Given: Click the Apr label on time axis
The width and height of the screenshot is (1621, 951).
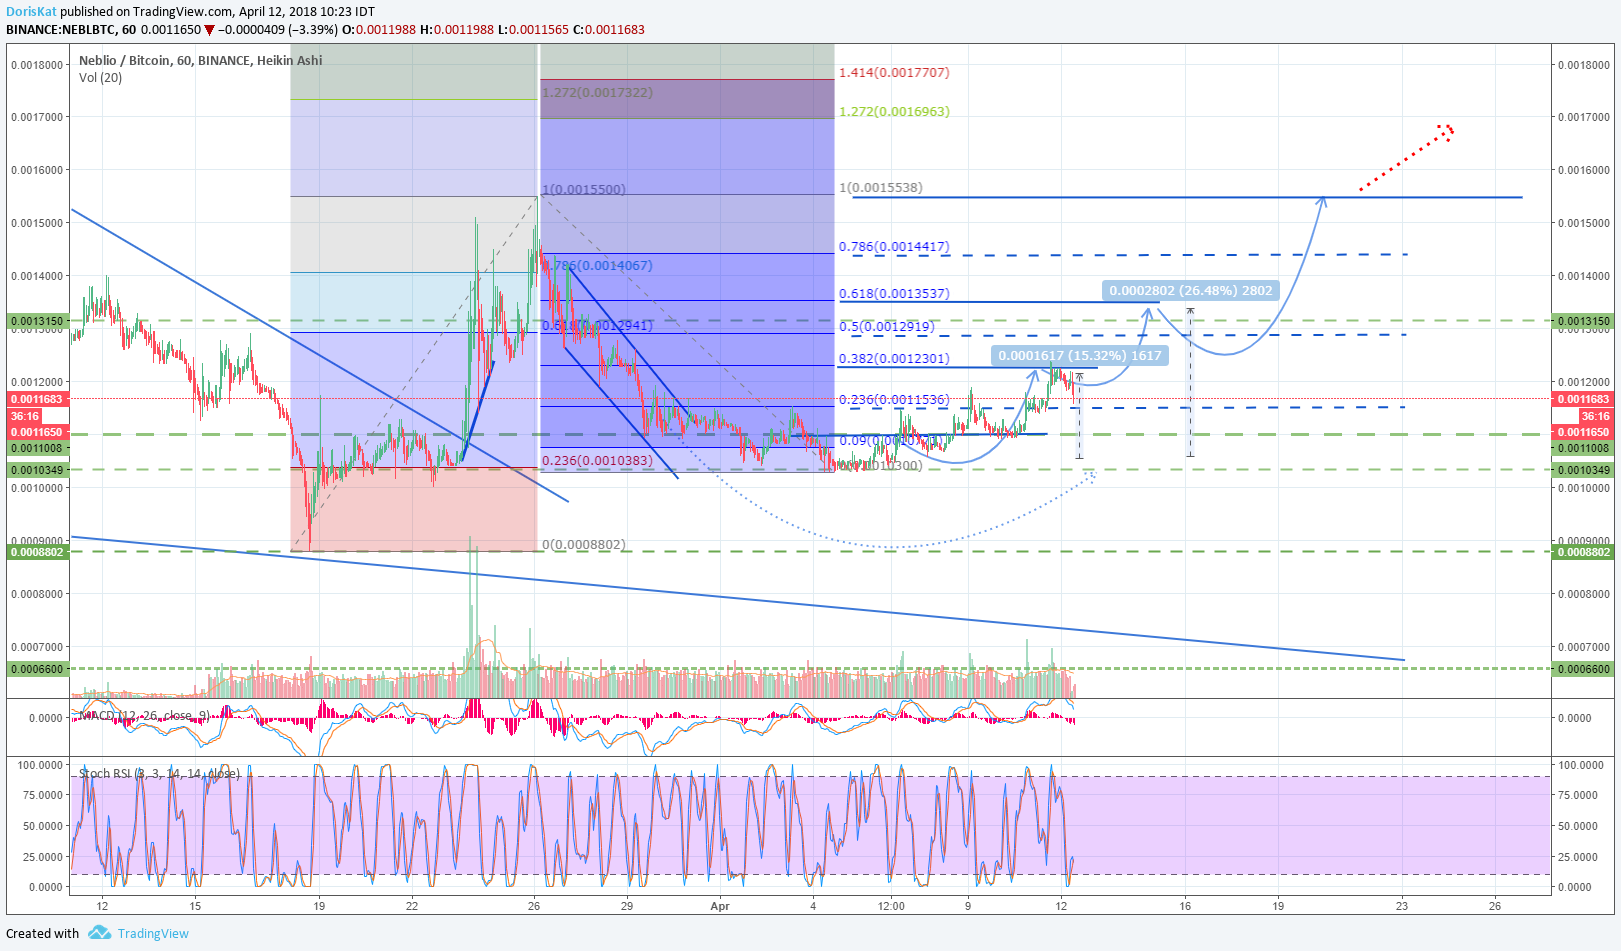Looking at the screenshot, I should (720, 906).
